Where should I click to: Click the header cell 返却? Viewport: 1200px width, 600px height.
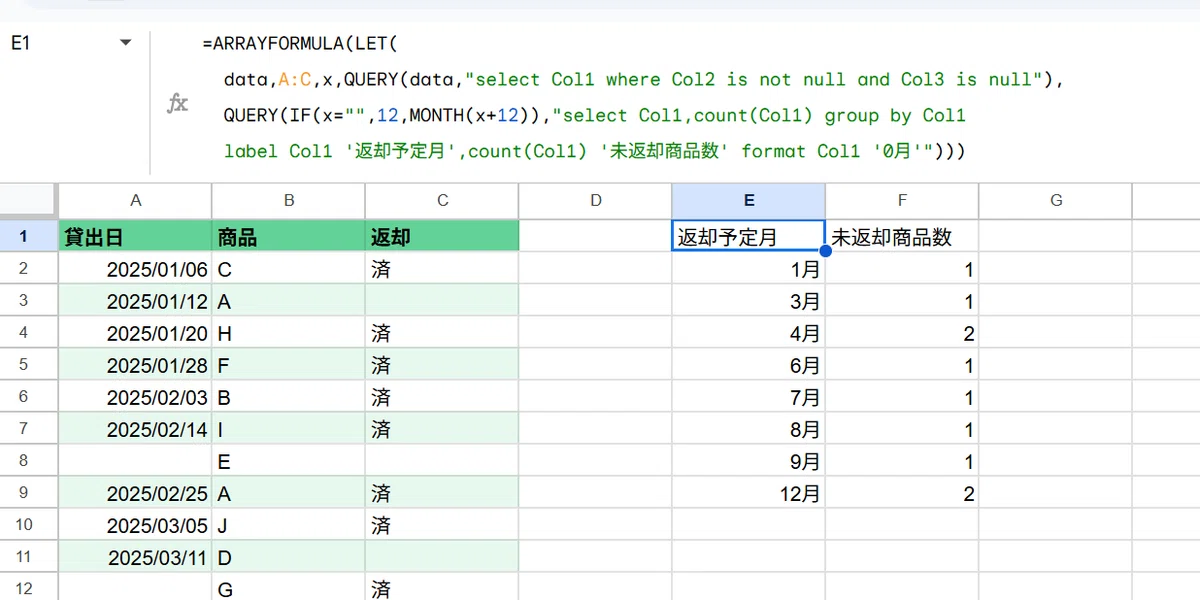click(443, 237)
